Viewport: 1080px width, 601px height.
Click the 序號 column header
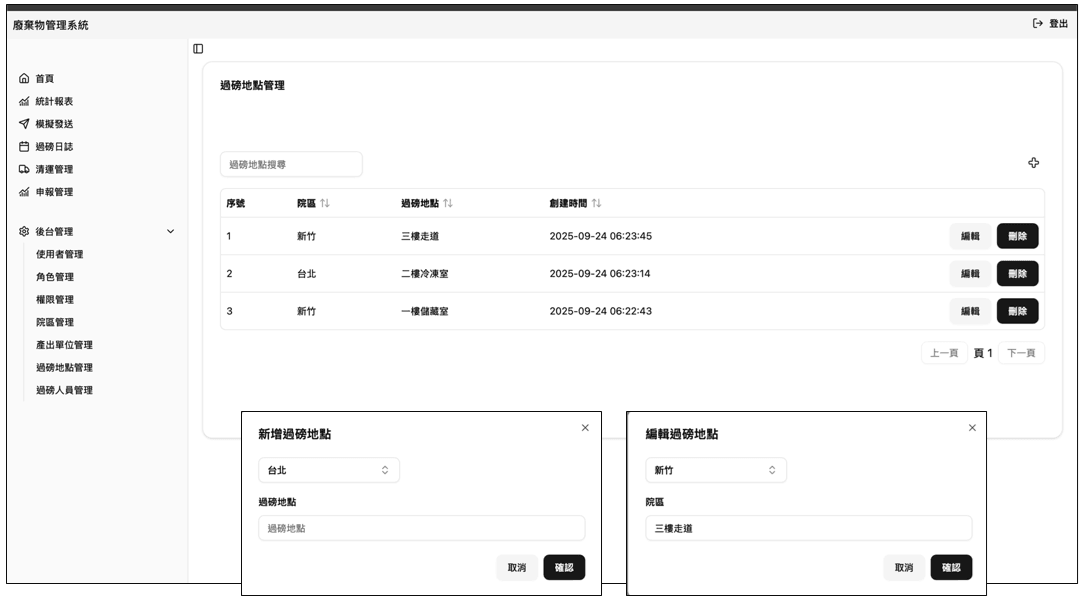click(236, 203)
